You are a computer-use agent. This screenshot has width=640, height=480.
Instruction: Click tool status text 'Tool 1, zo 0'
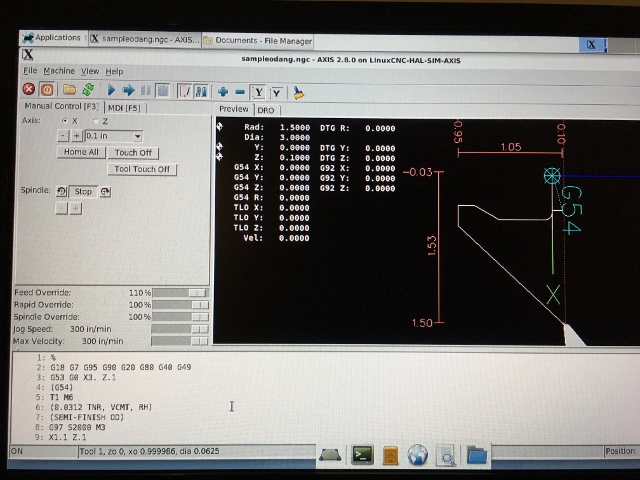149,451
